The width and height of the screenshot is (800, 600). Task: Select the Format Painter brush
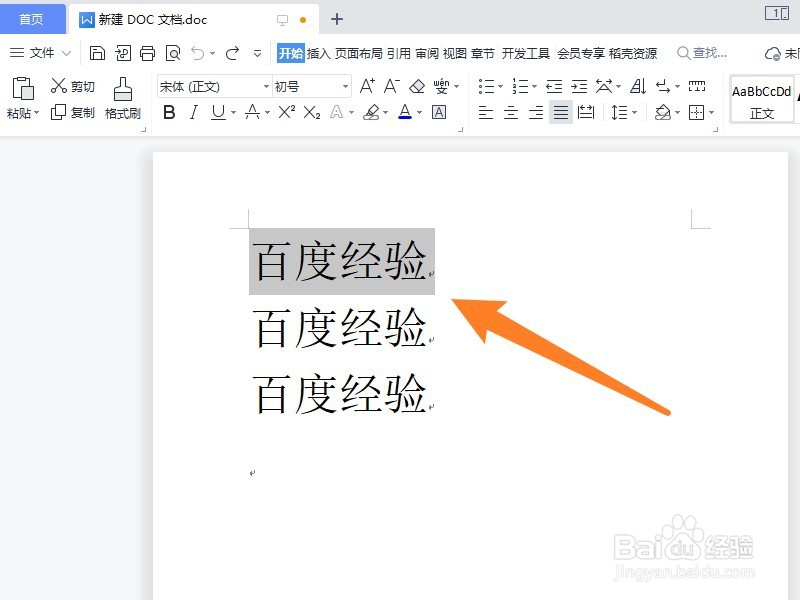pos(122,99)
